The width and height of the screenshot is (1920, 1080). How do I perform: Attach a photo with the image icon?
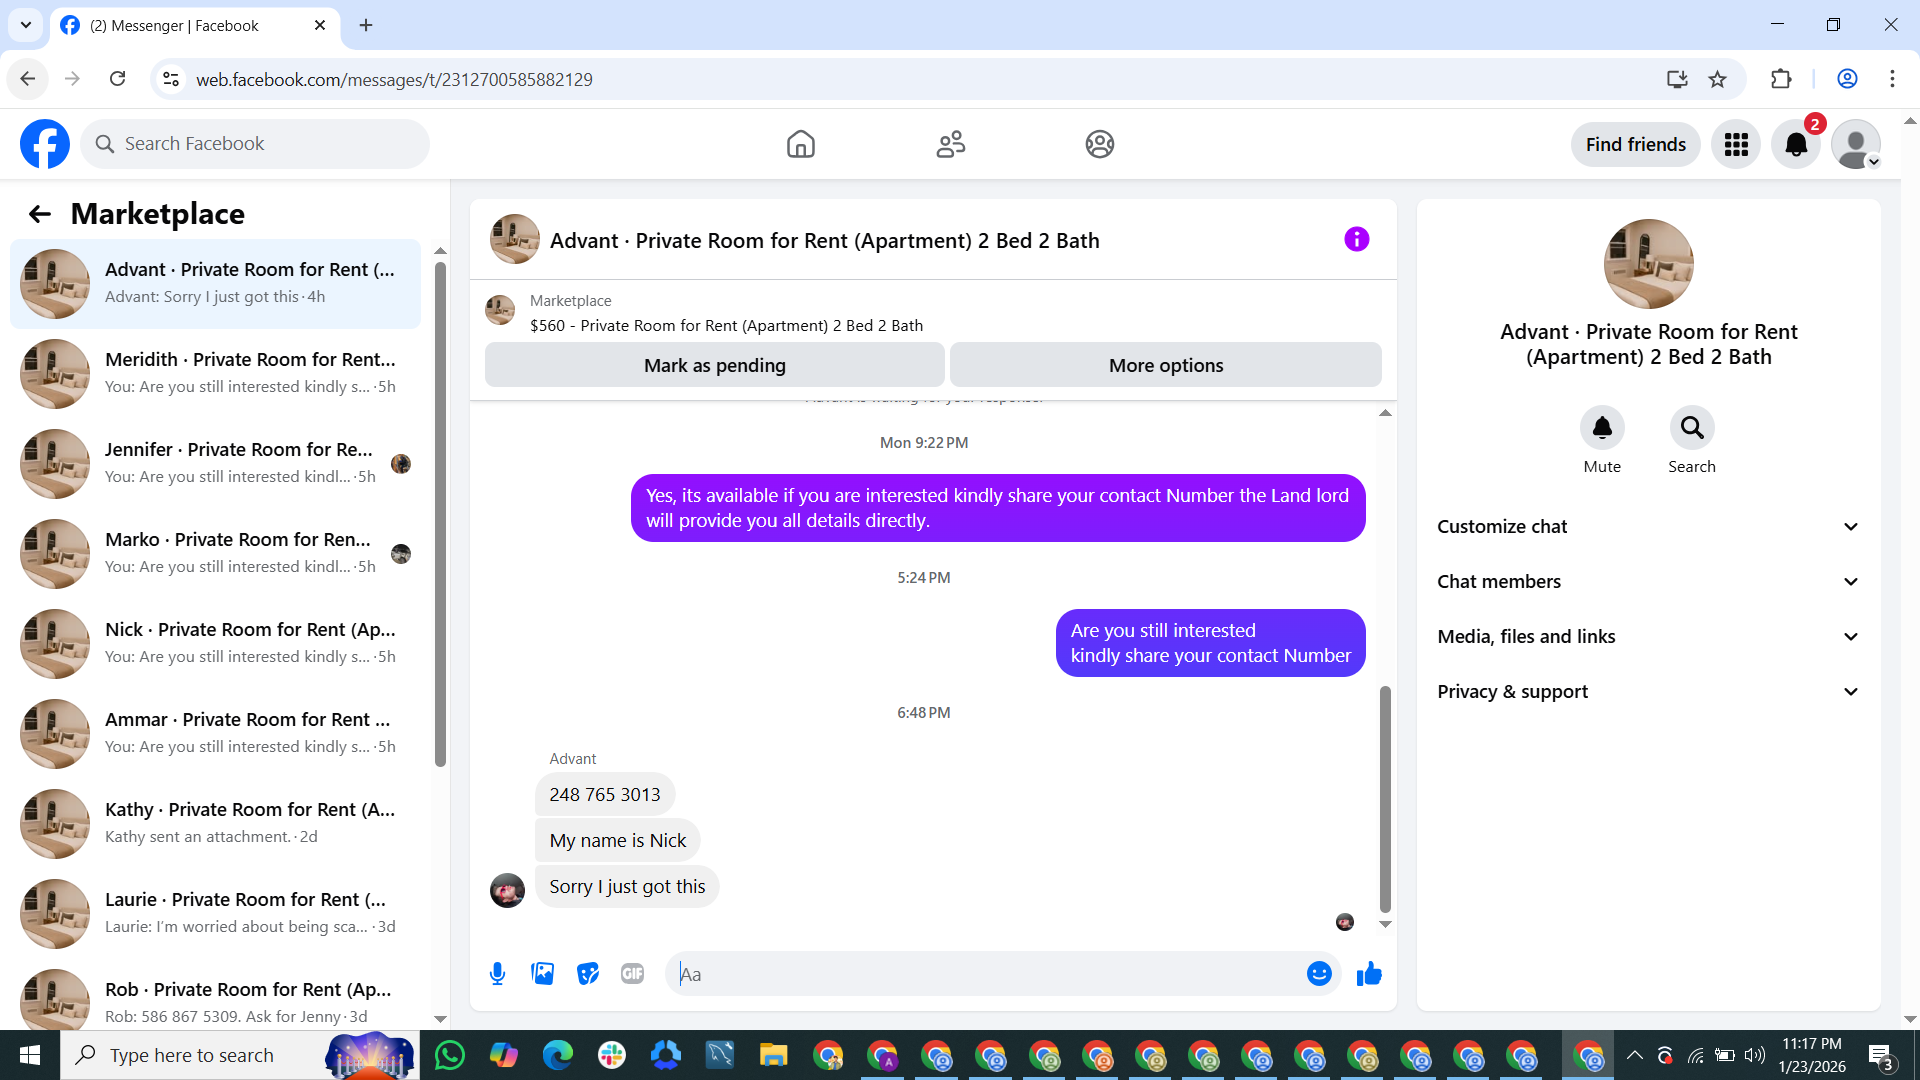542,973
